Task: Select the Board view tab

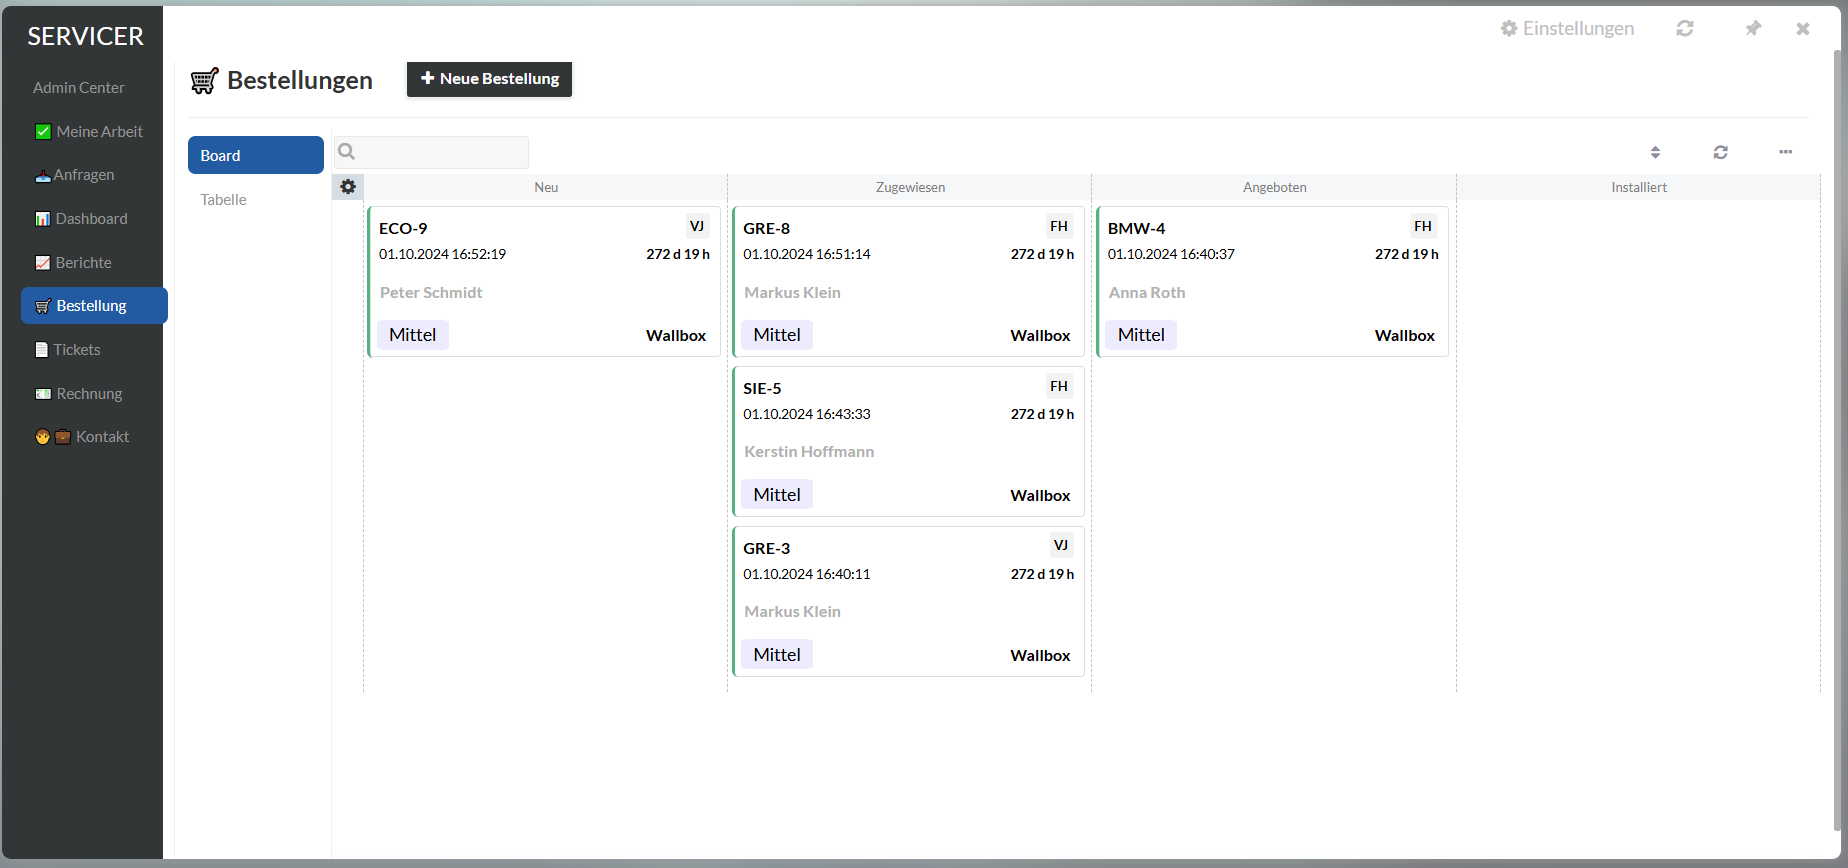Action: 255,155
